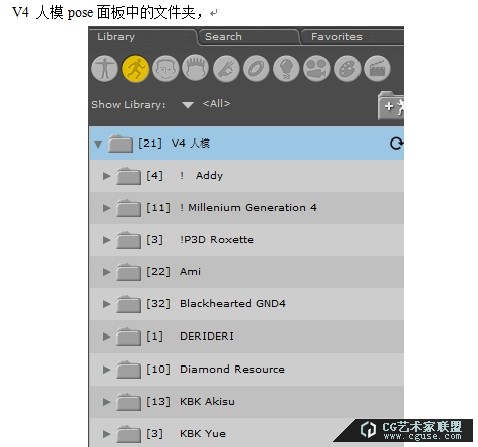Screen dimensions: 478x447
Task: Select the Figures category icon
Action: pyautogui.click(x=104, y=69)
